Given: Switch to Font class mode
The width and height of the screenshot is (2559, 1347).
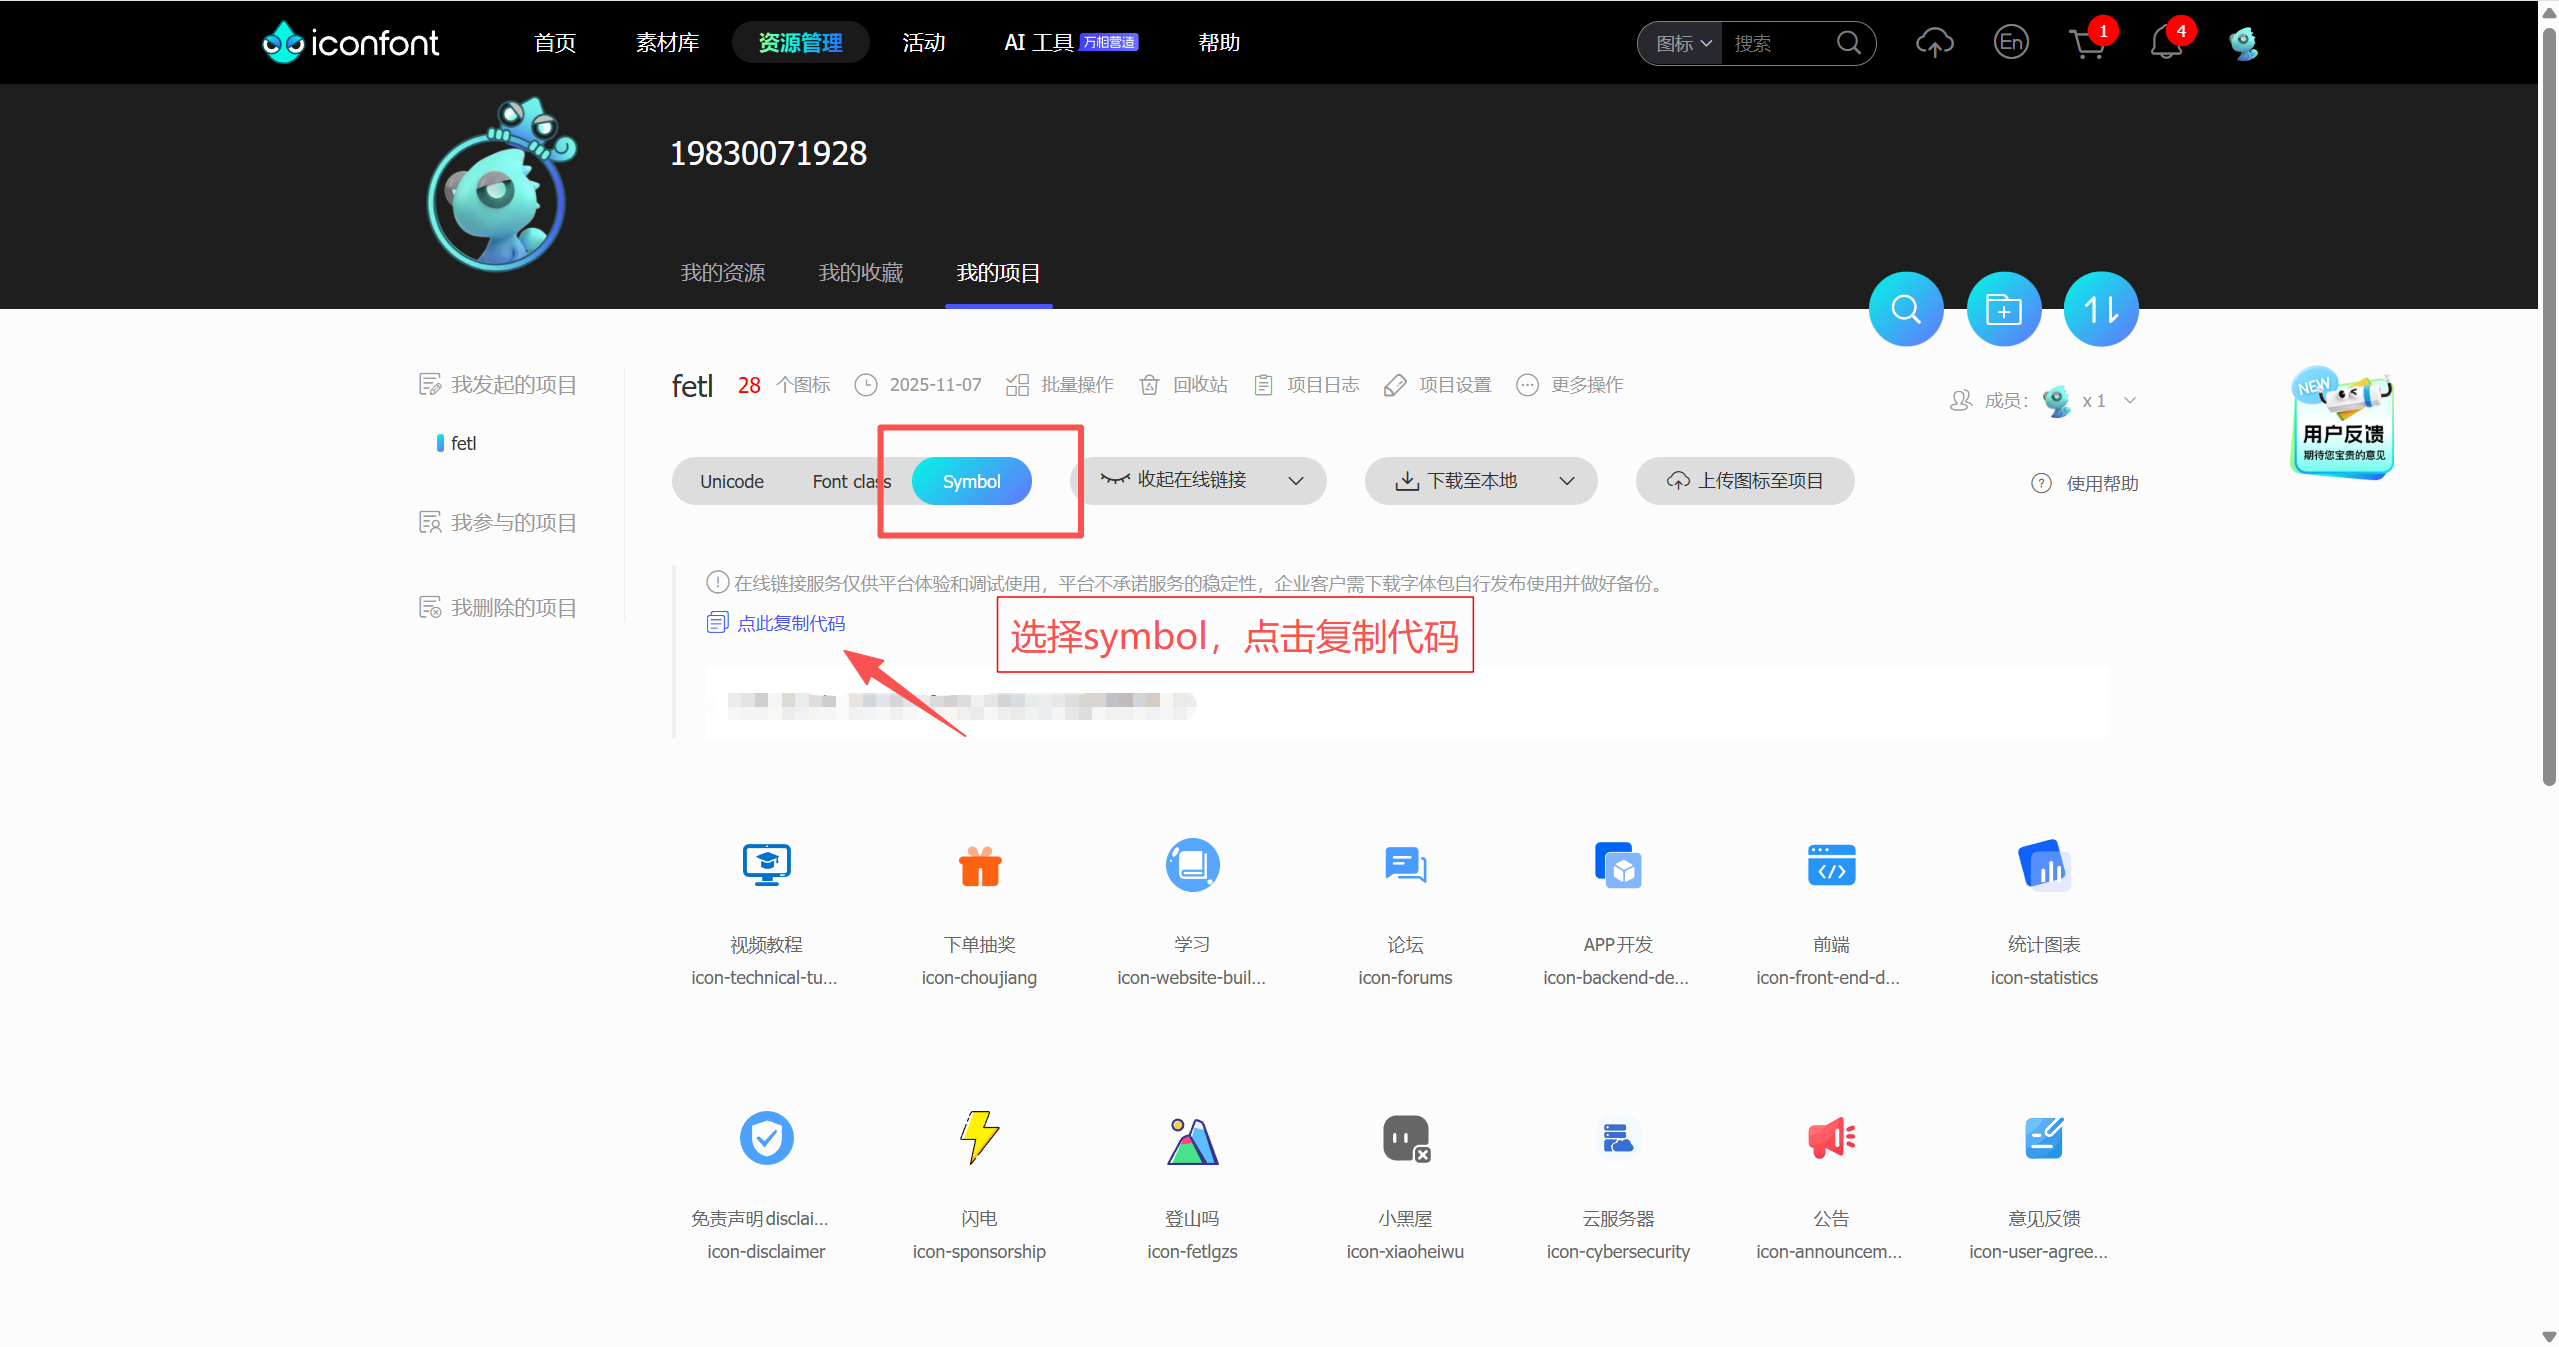Looking at the screenshot, I should [851, 481].
